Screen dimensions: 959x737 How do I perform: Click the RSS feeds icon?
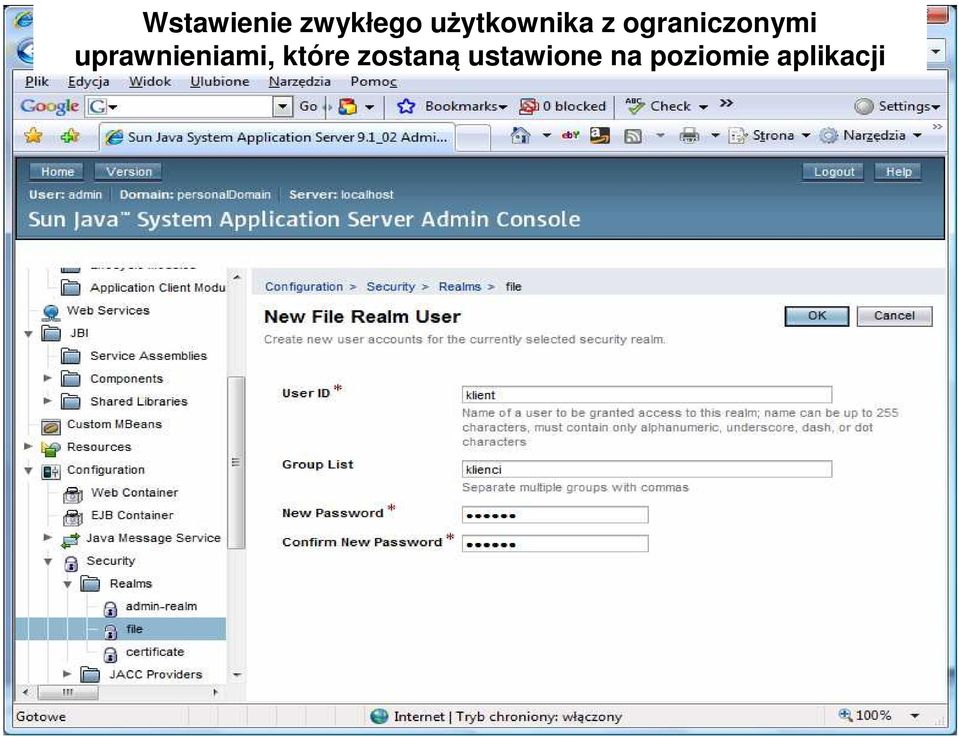[x=632, y=136]
